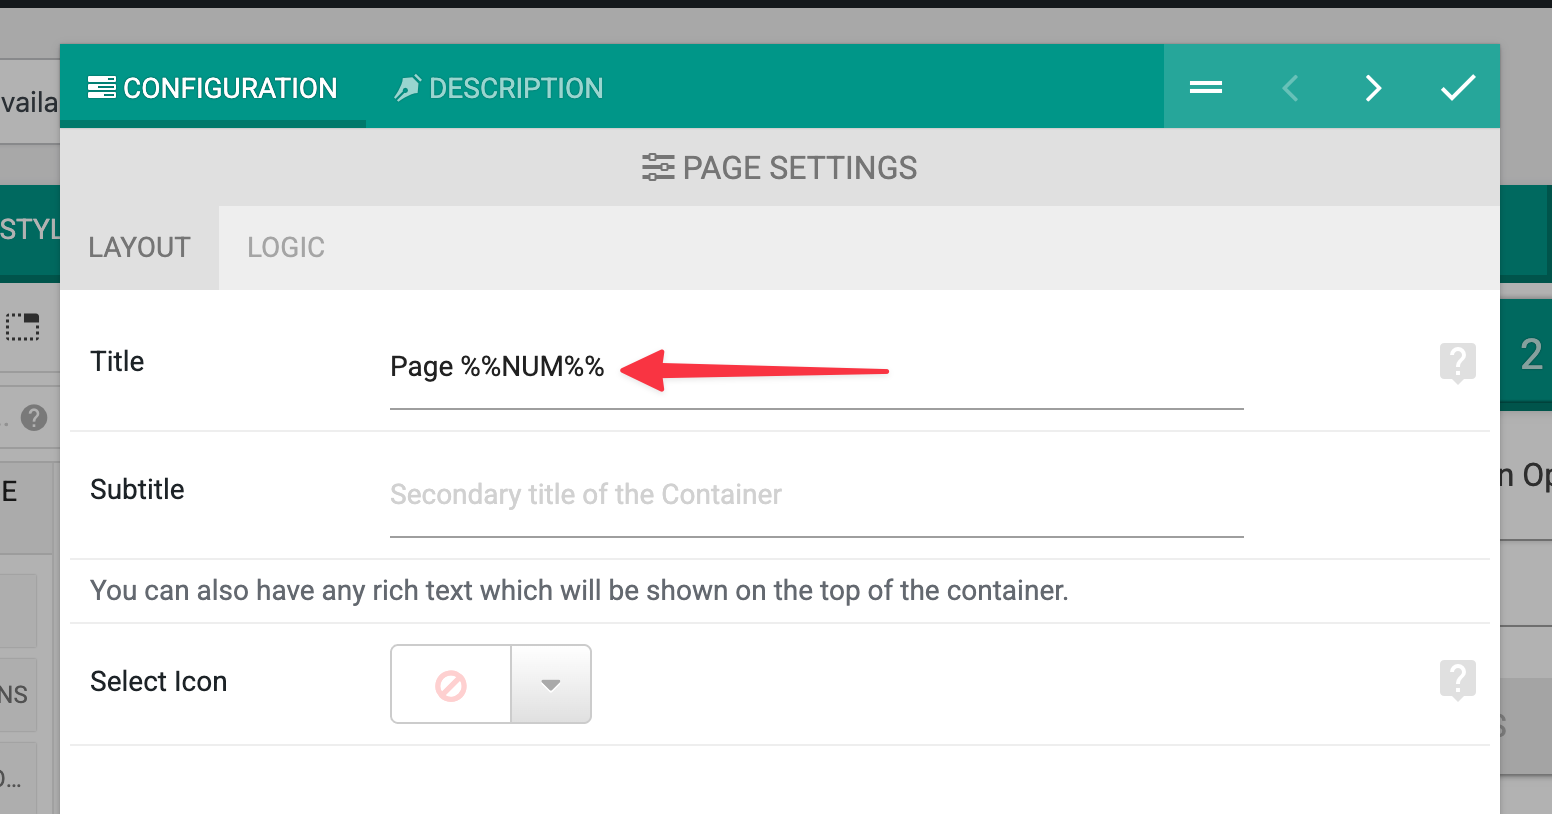Click the double-line drag handle icon
Viewport: 1552px width, 814px height.
1205,88
